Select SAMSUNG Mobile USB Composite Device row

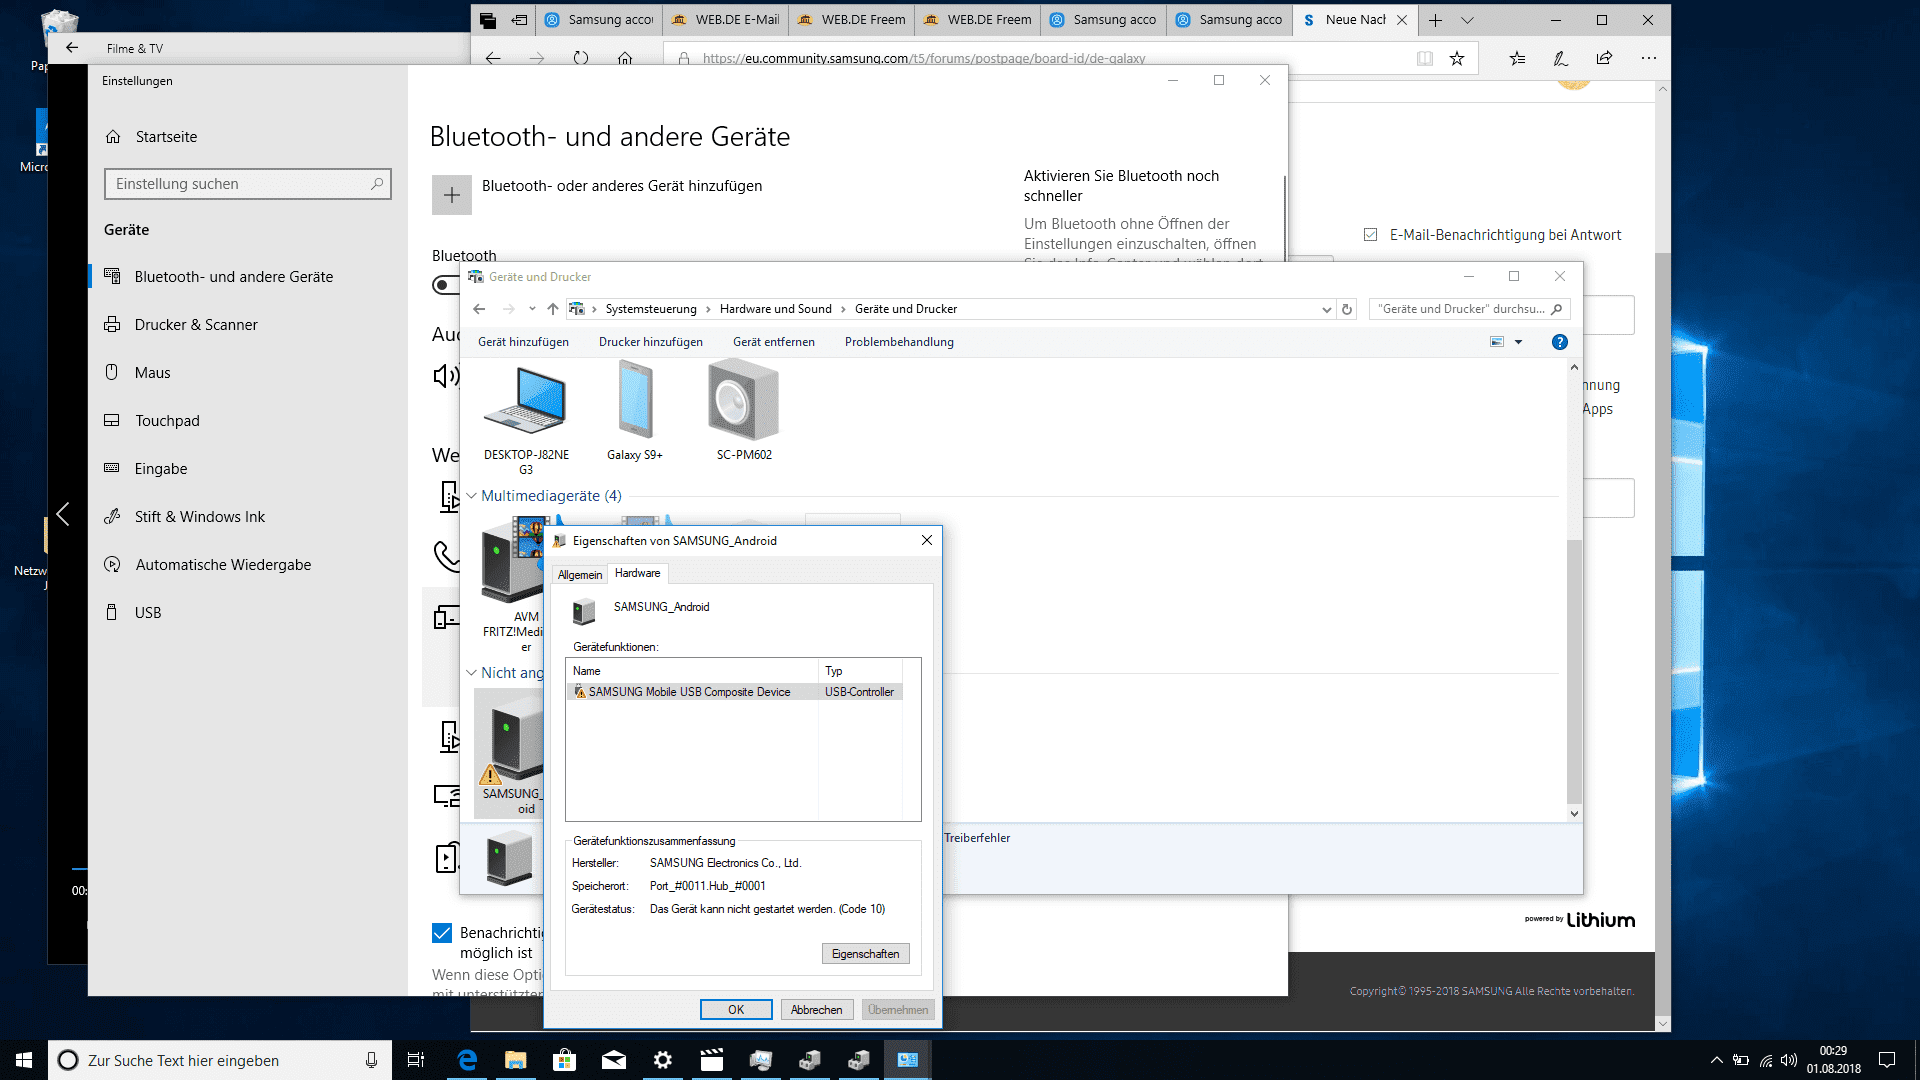[x=735, y=692]
